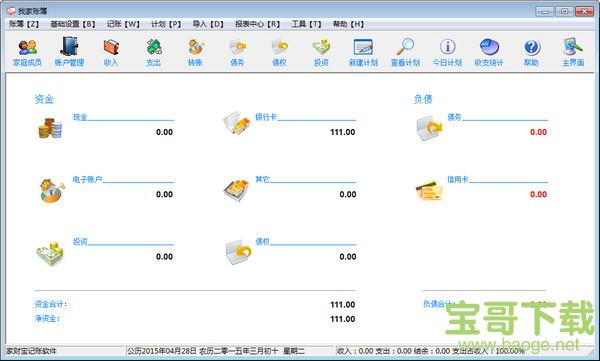Show 今日计划 today's plan

(x=447, y=52)
